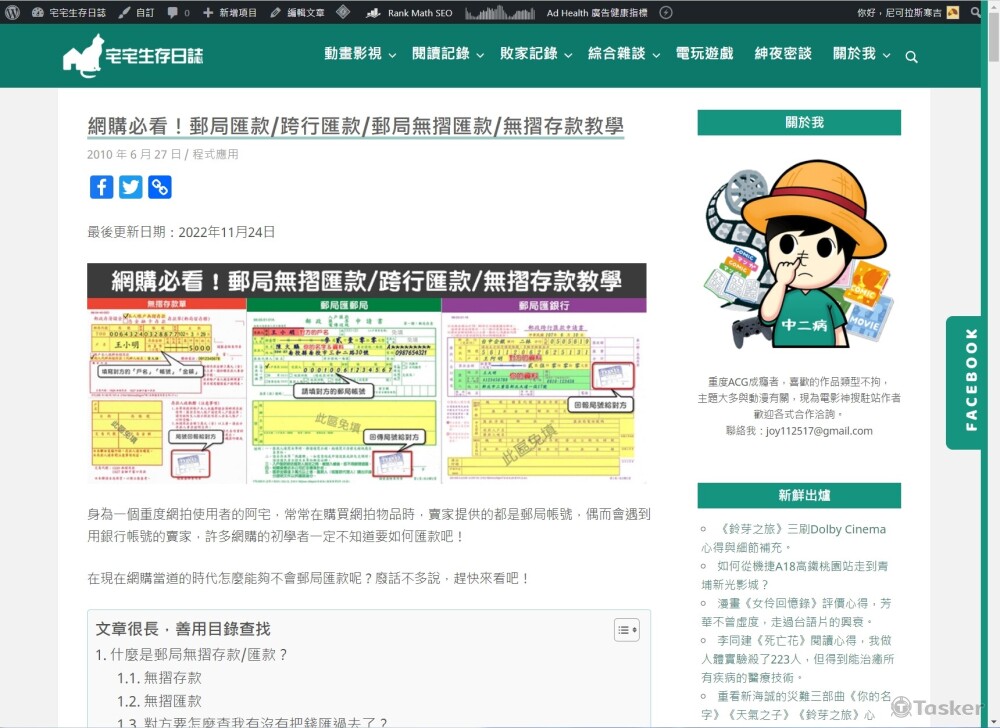Screen dimensions: 1000x728
Task: Open the Rank Math SEO diamond icon
Action: tap(344, 13)
